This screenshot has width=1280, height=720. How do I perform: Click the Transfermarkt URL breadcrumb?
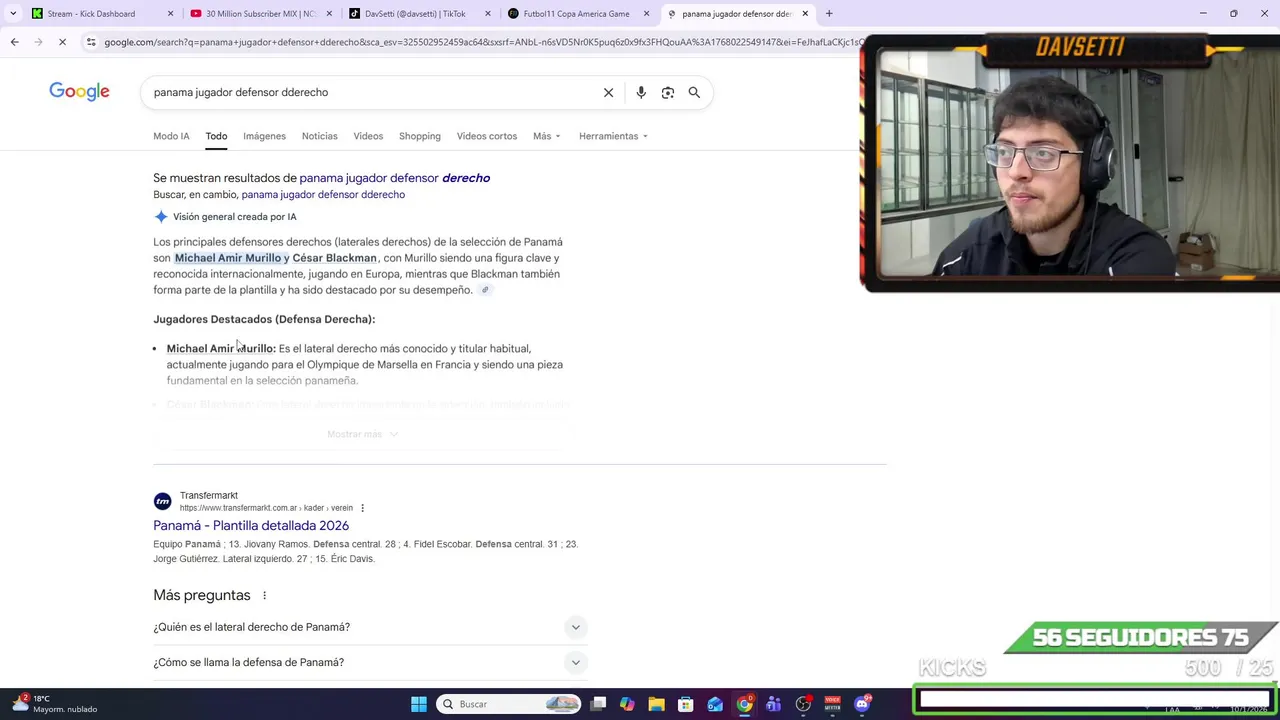266,508
